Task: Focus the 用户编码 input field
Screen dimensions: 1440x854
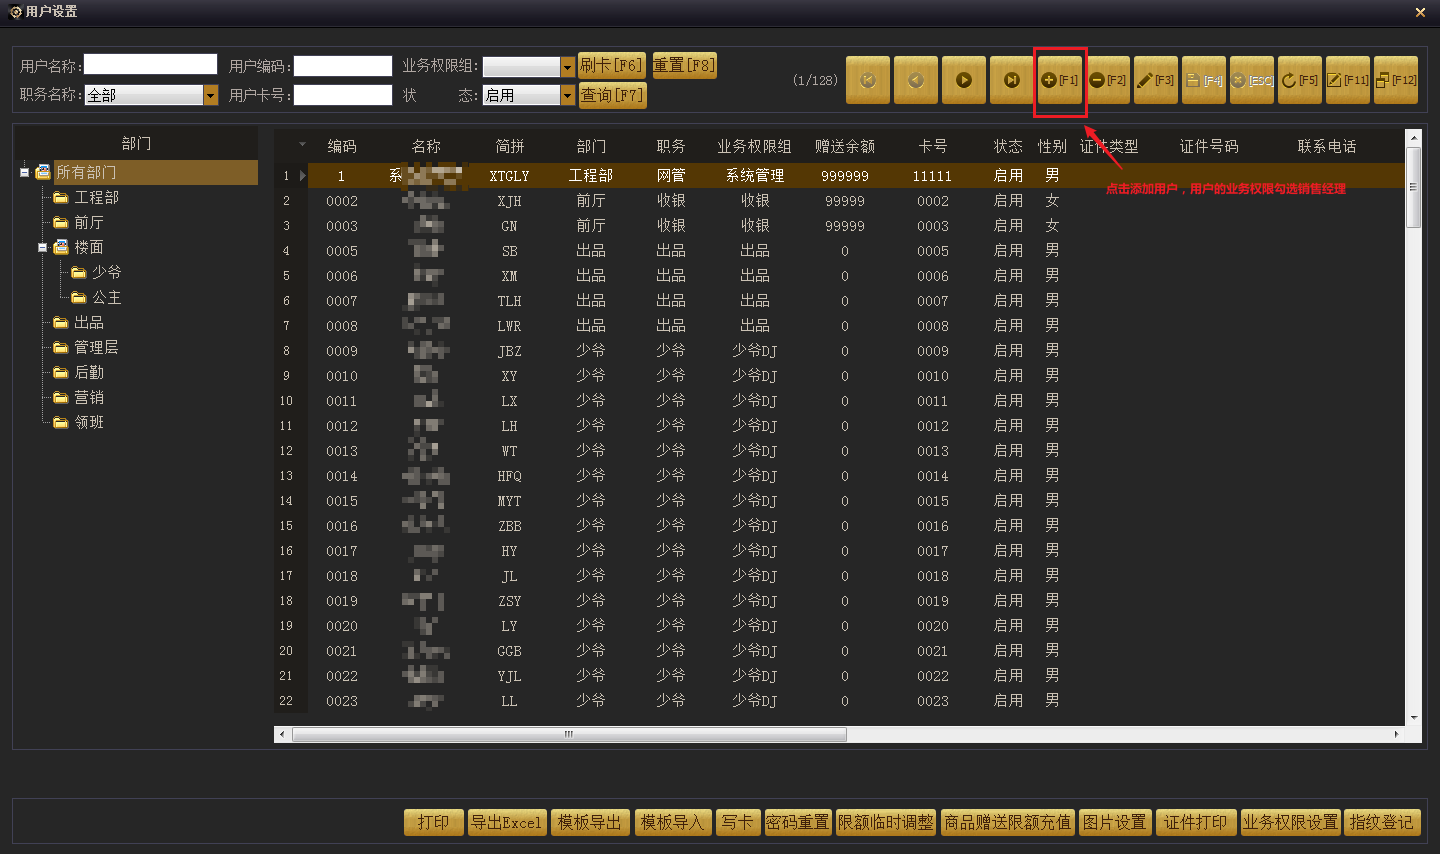Action: point(343,66)
